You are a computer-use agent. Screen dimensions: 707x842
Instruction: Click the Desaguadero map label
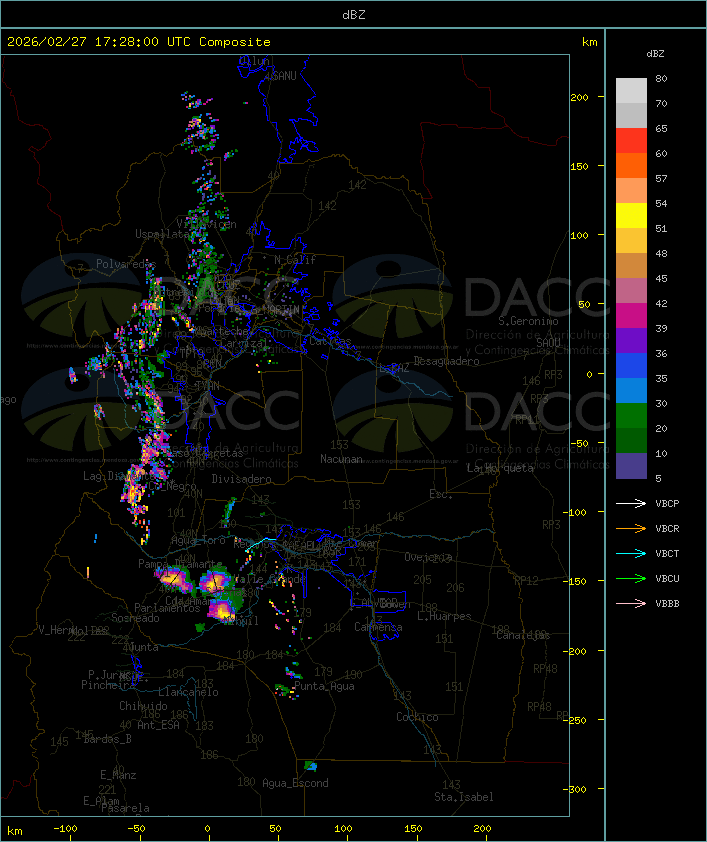[446, 361]
